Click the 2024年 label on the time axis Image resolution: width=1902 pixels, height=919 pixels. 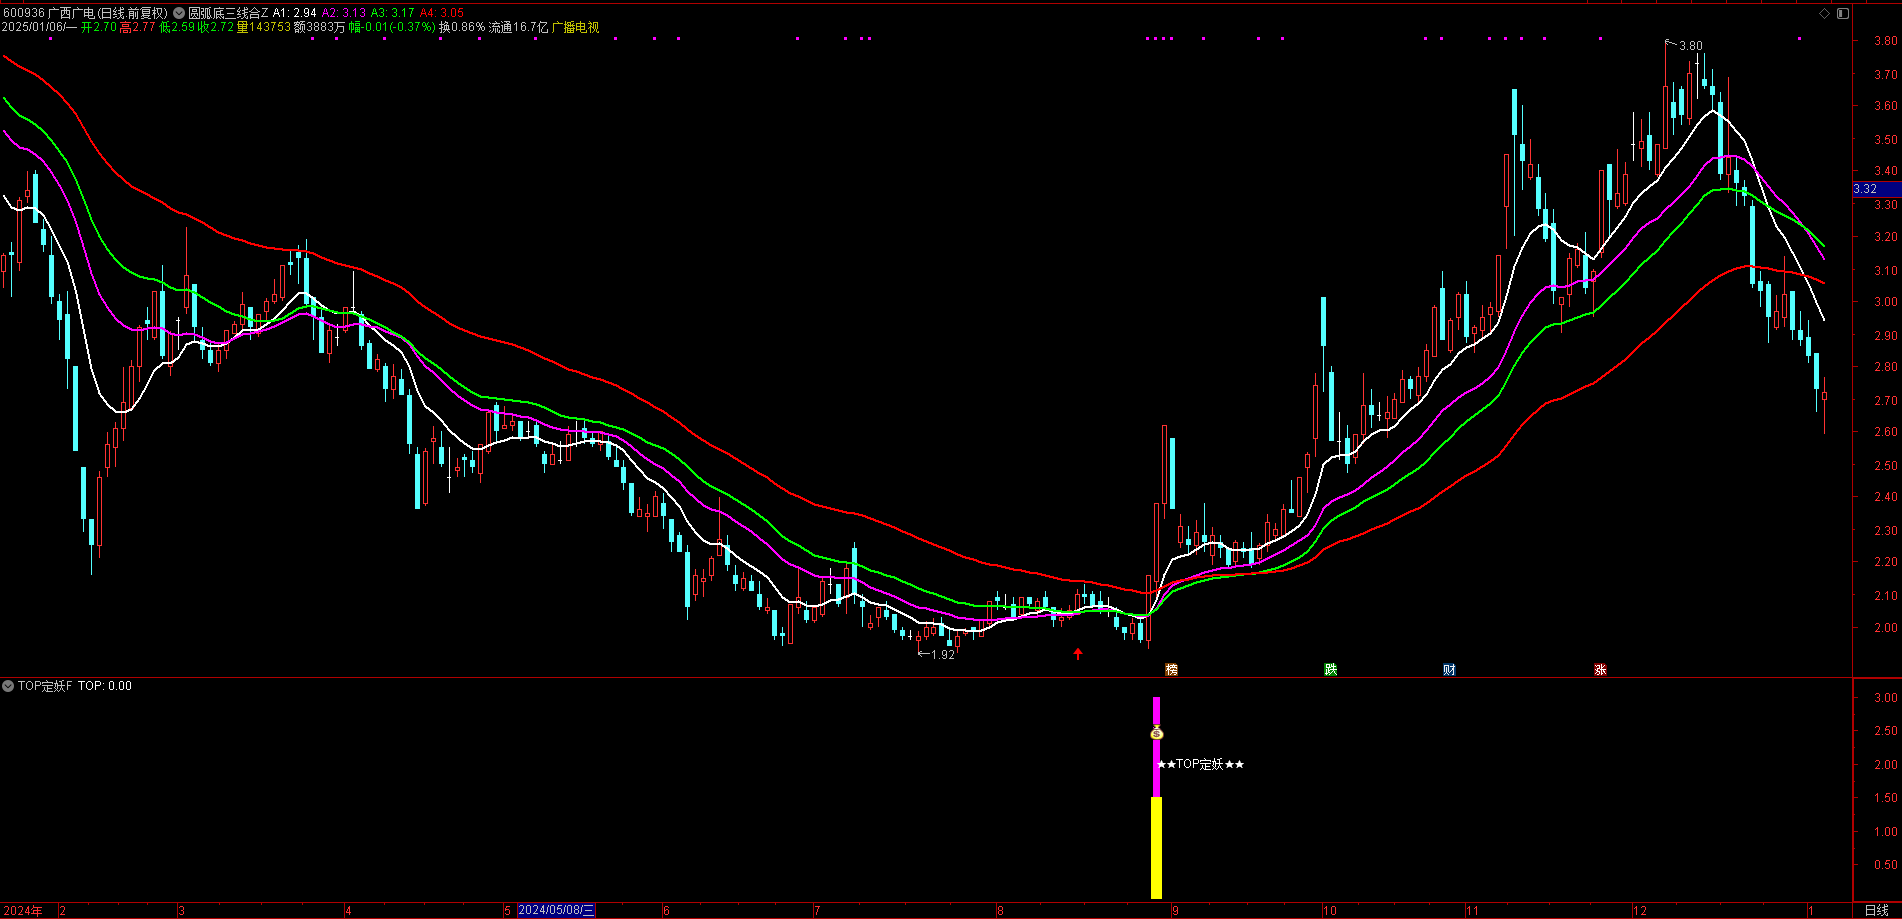[x=22, y=910]
